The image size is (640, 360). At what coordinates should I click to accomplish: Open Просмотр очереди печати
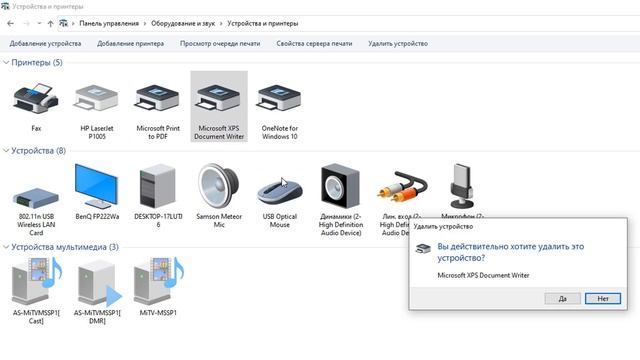tap(220, 43)
